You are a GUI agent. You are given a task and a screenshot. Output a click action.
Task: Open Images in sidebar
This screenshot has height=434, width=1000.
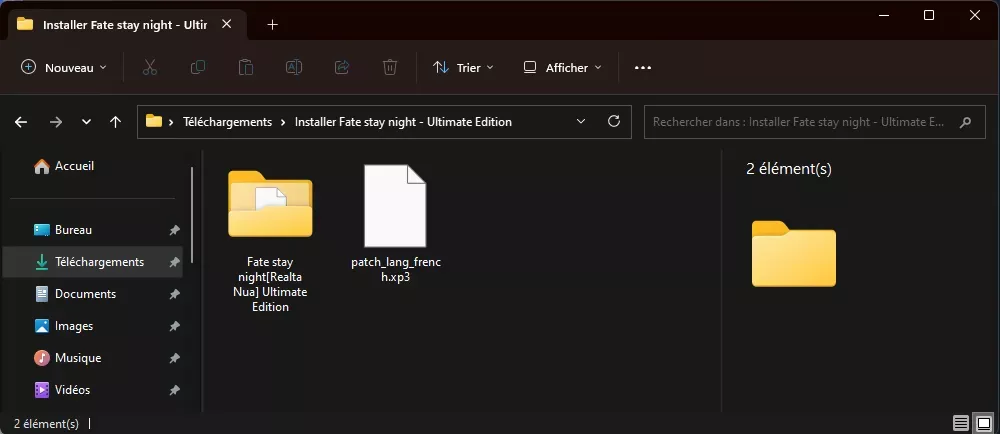[x=92, y=326]
